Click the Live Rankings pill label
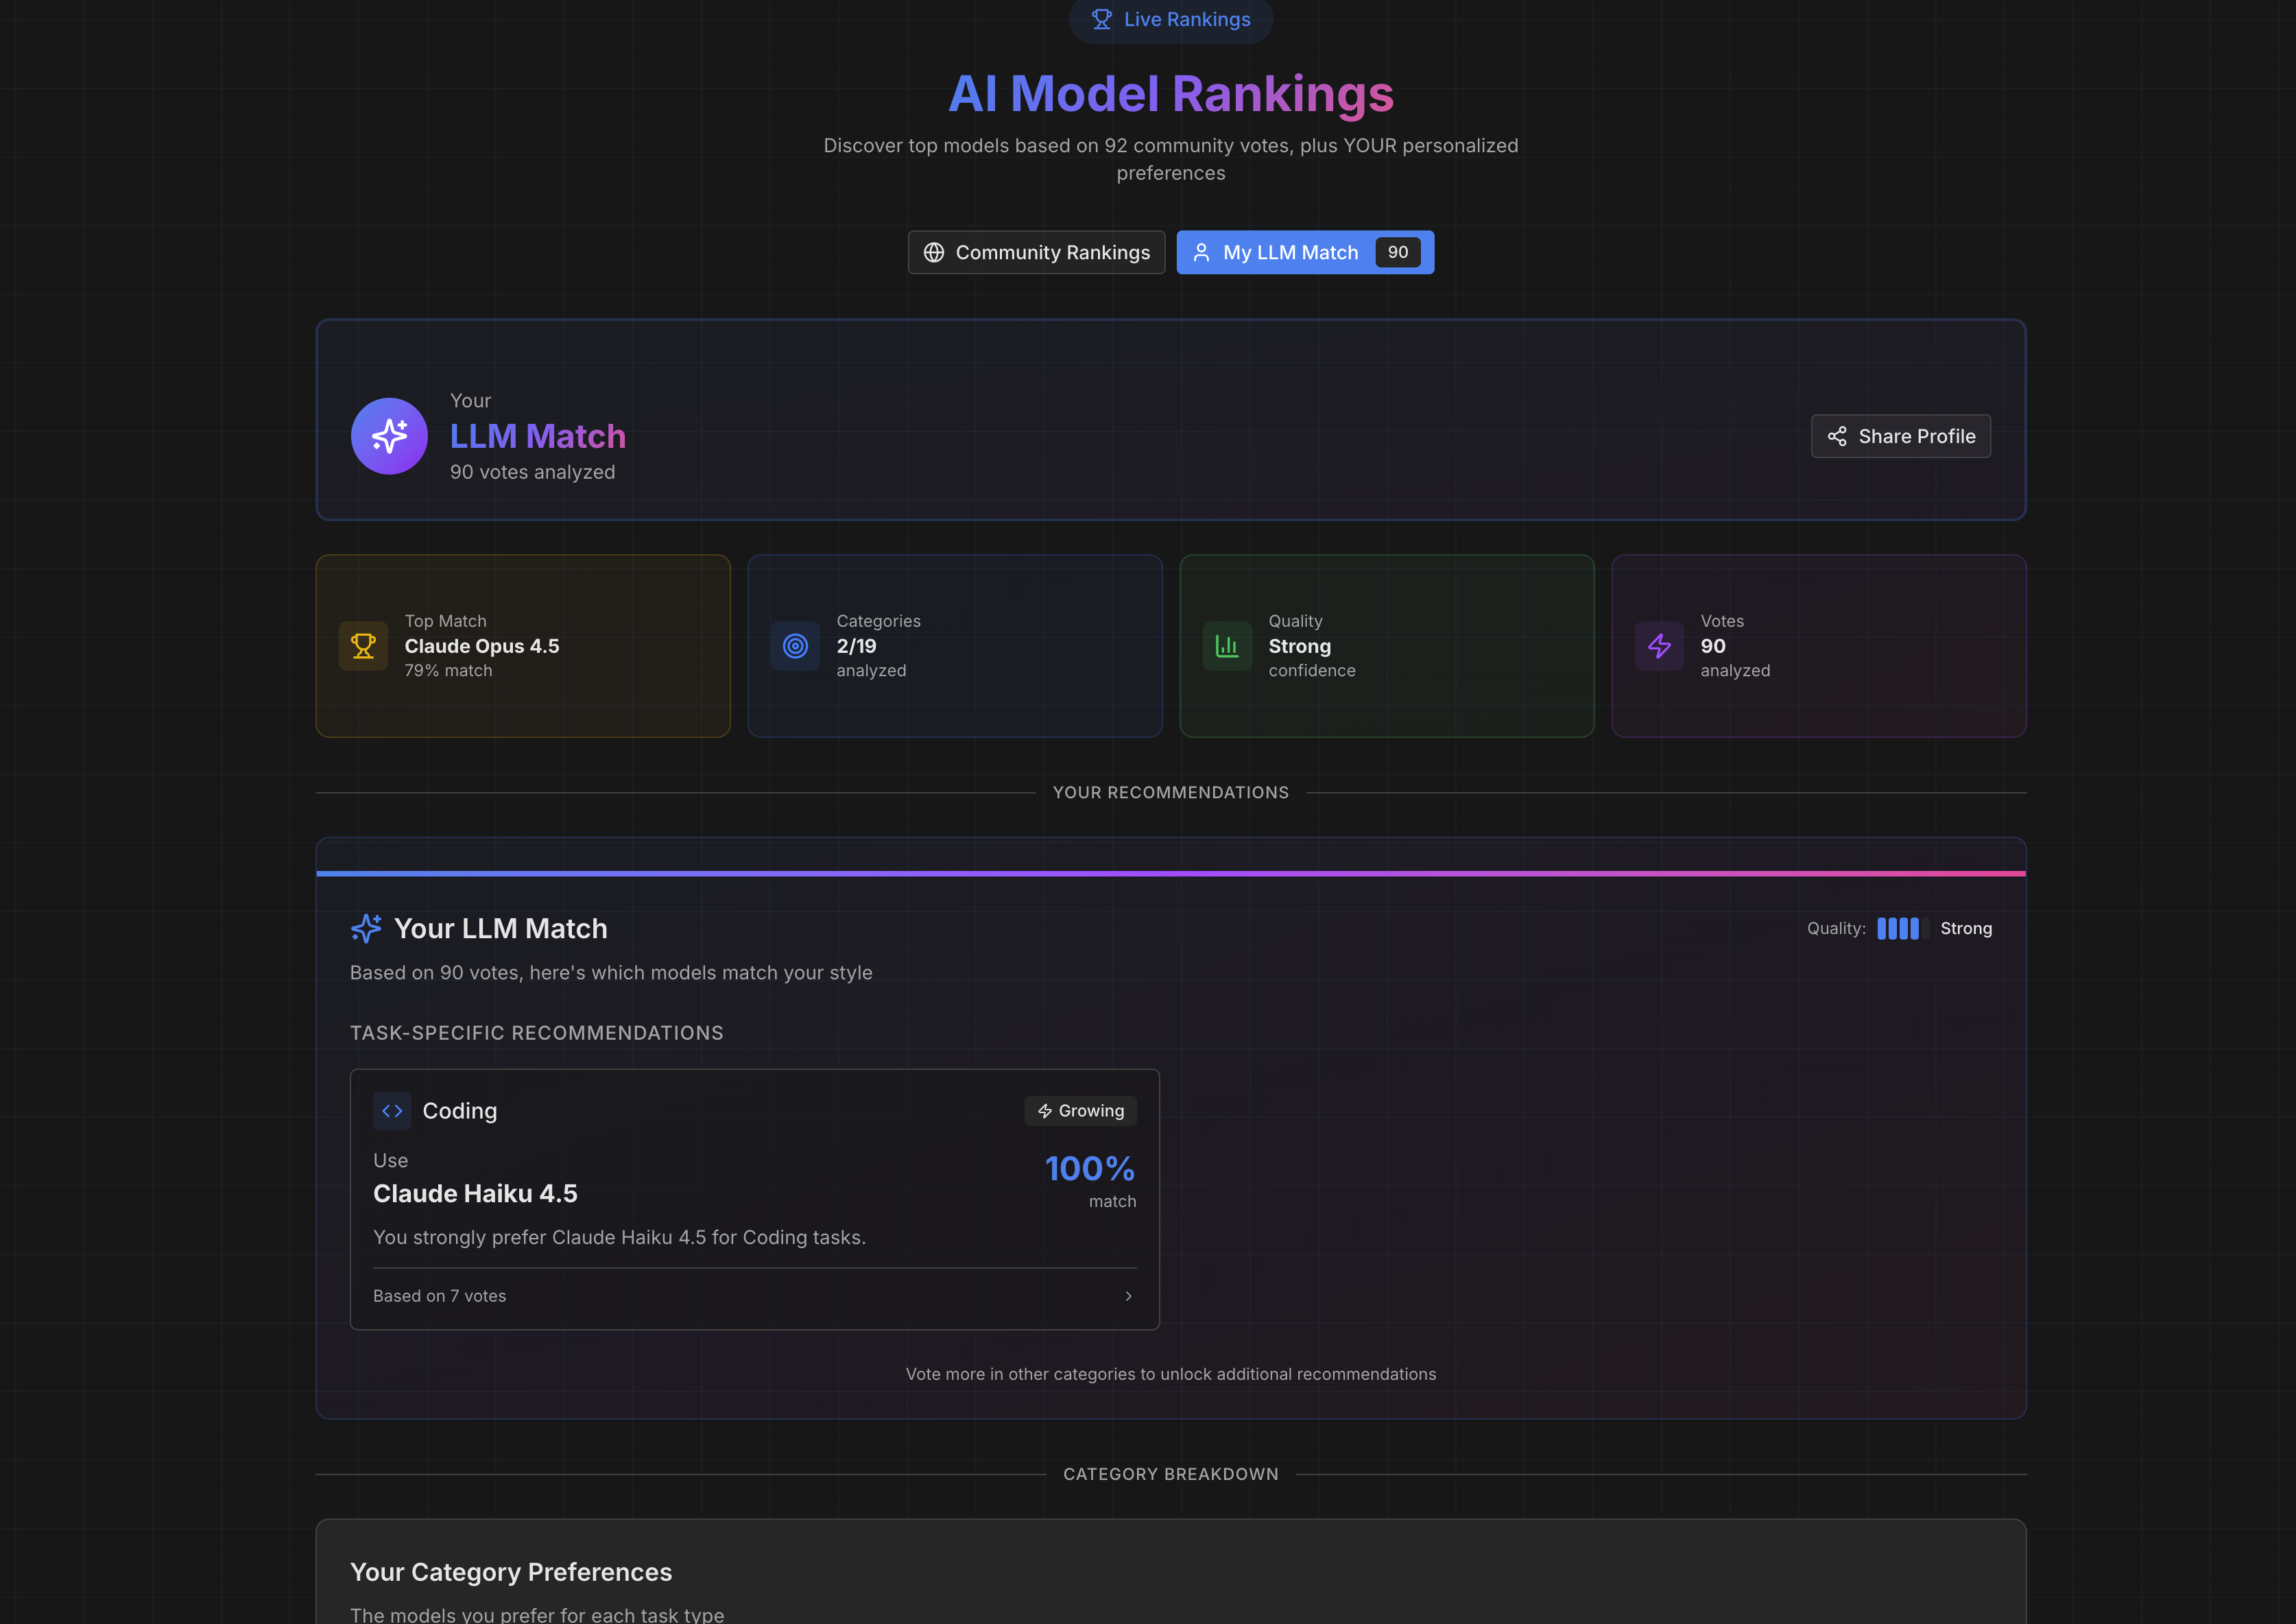Screen dimensions: 2296x1624 [x=1186, y=19]
